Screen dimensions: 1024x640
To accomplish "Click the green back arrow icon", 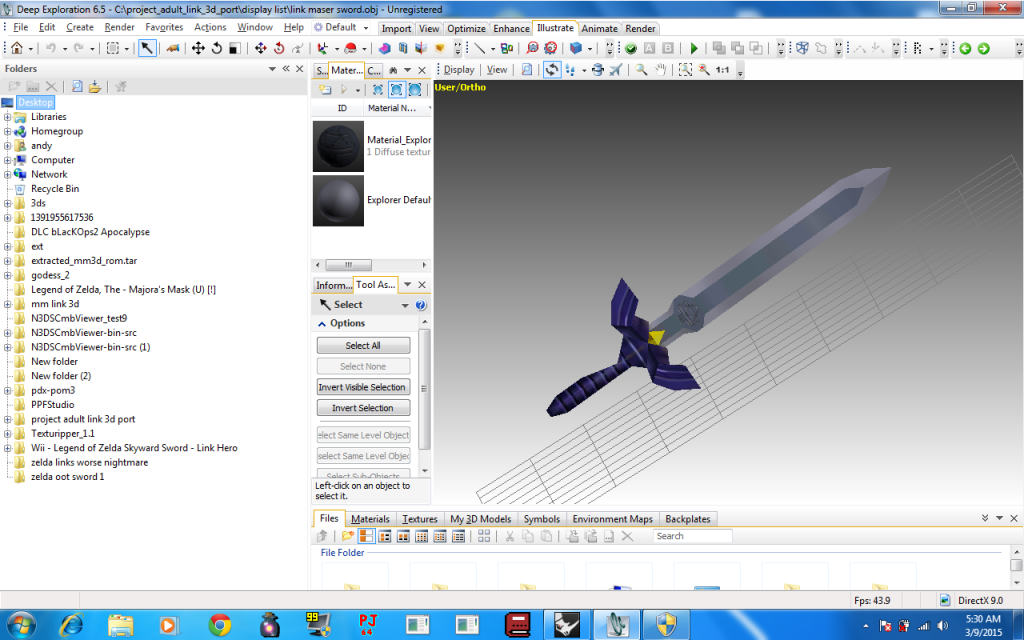I will (x=965, y=48).
